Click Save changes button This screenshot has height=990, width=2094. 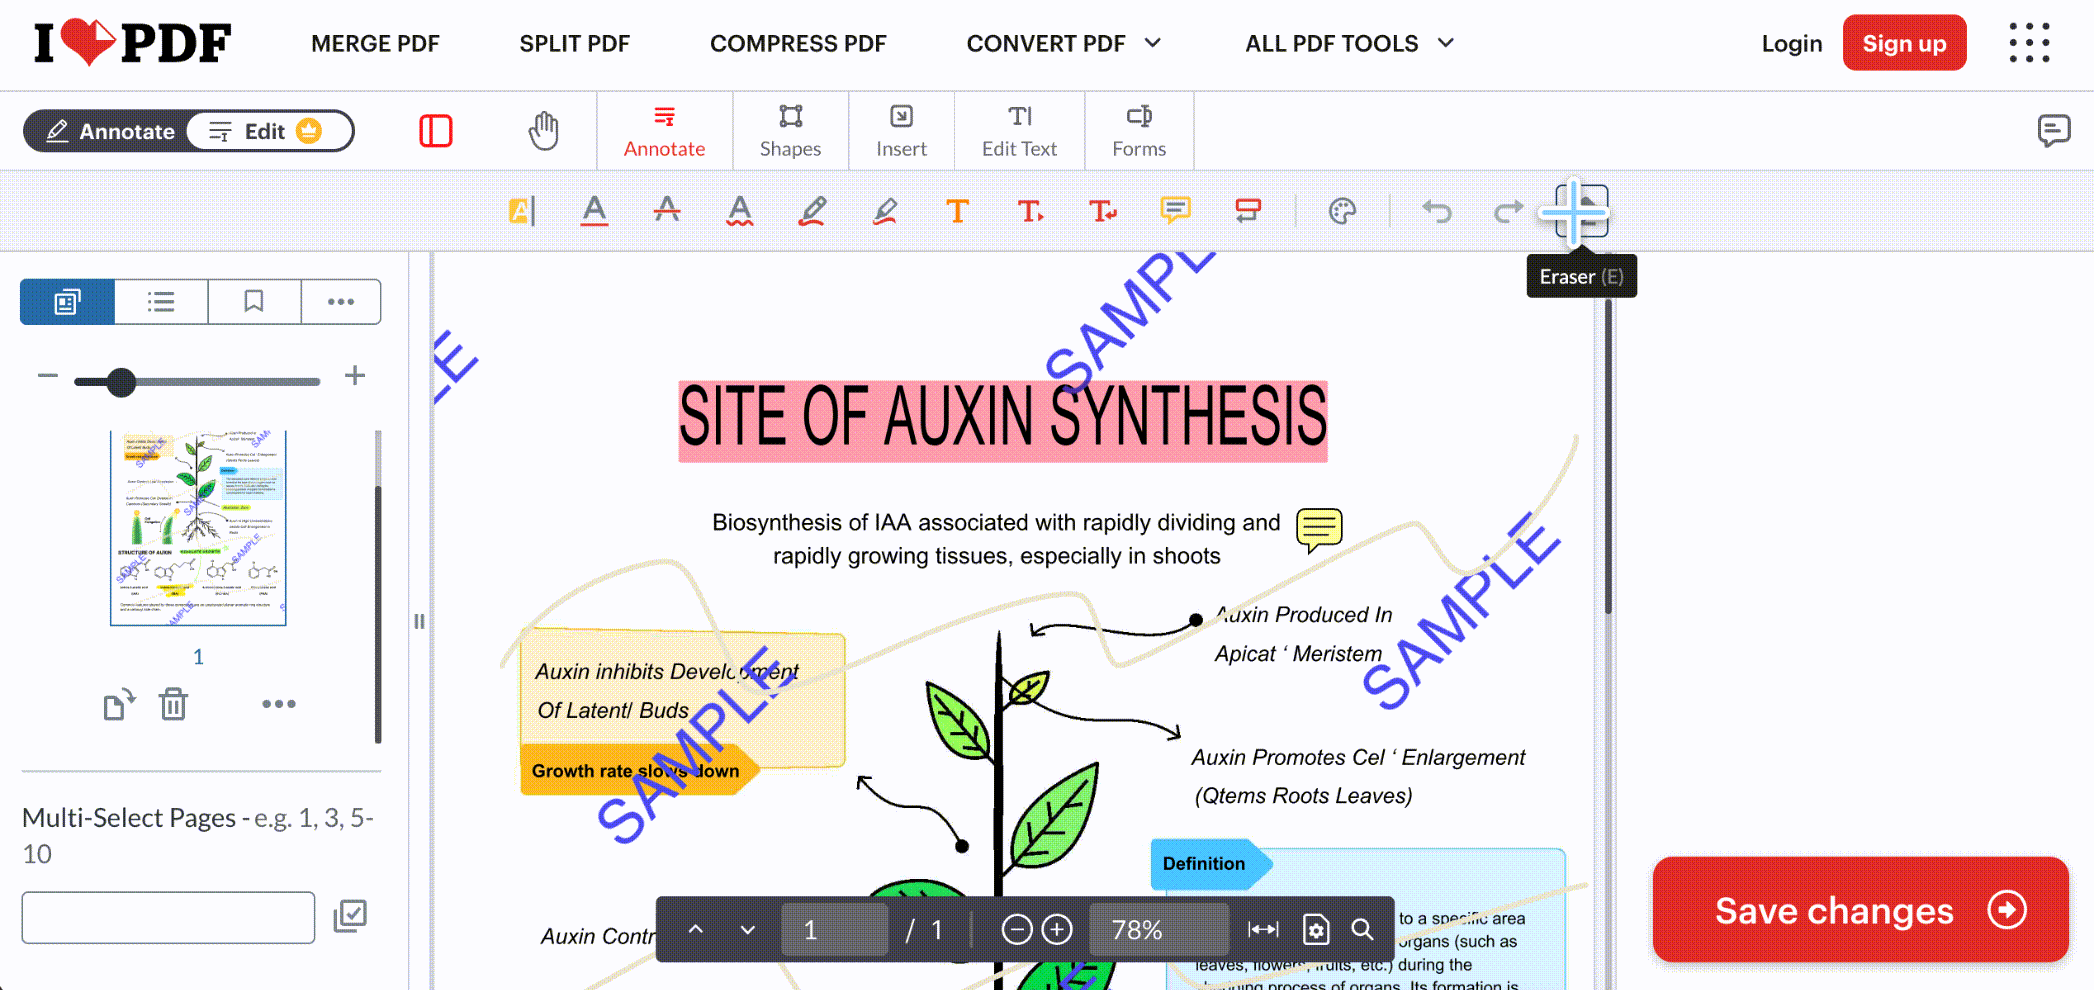pos(1860,910)
